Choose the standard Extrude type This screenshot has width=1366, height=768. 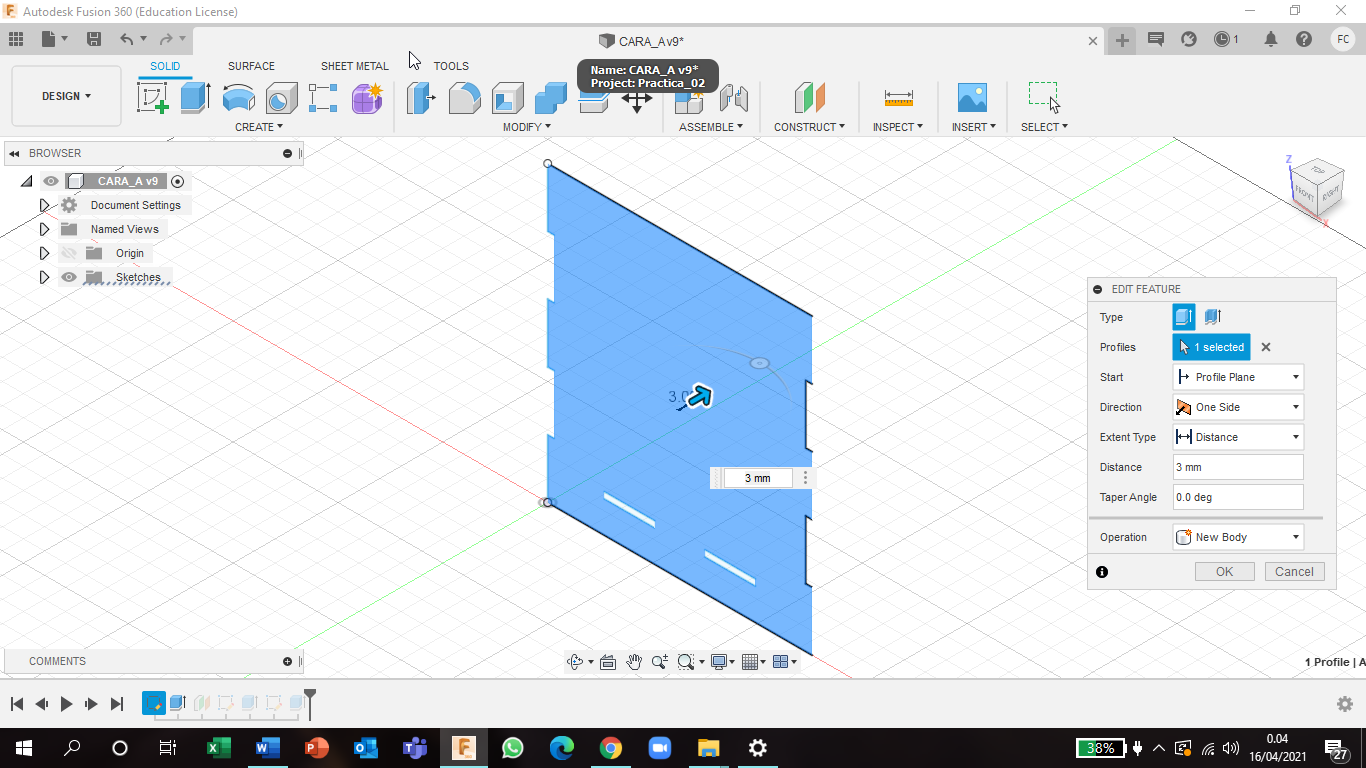pyautogui.click(x=1184, y=317)
